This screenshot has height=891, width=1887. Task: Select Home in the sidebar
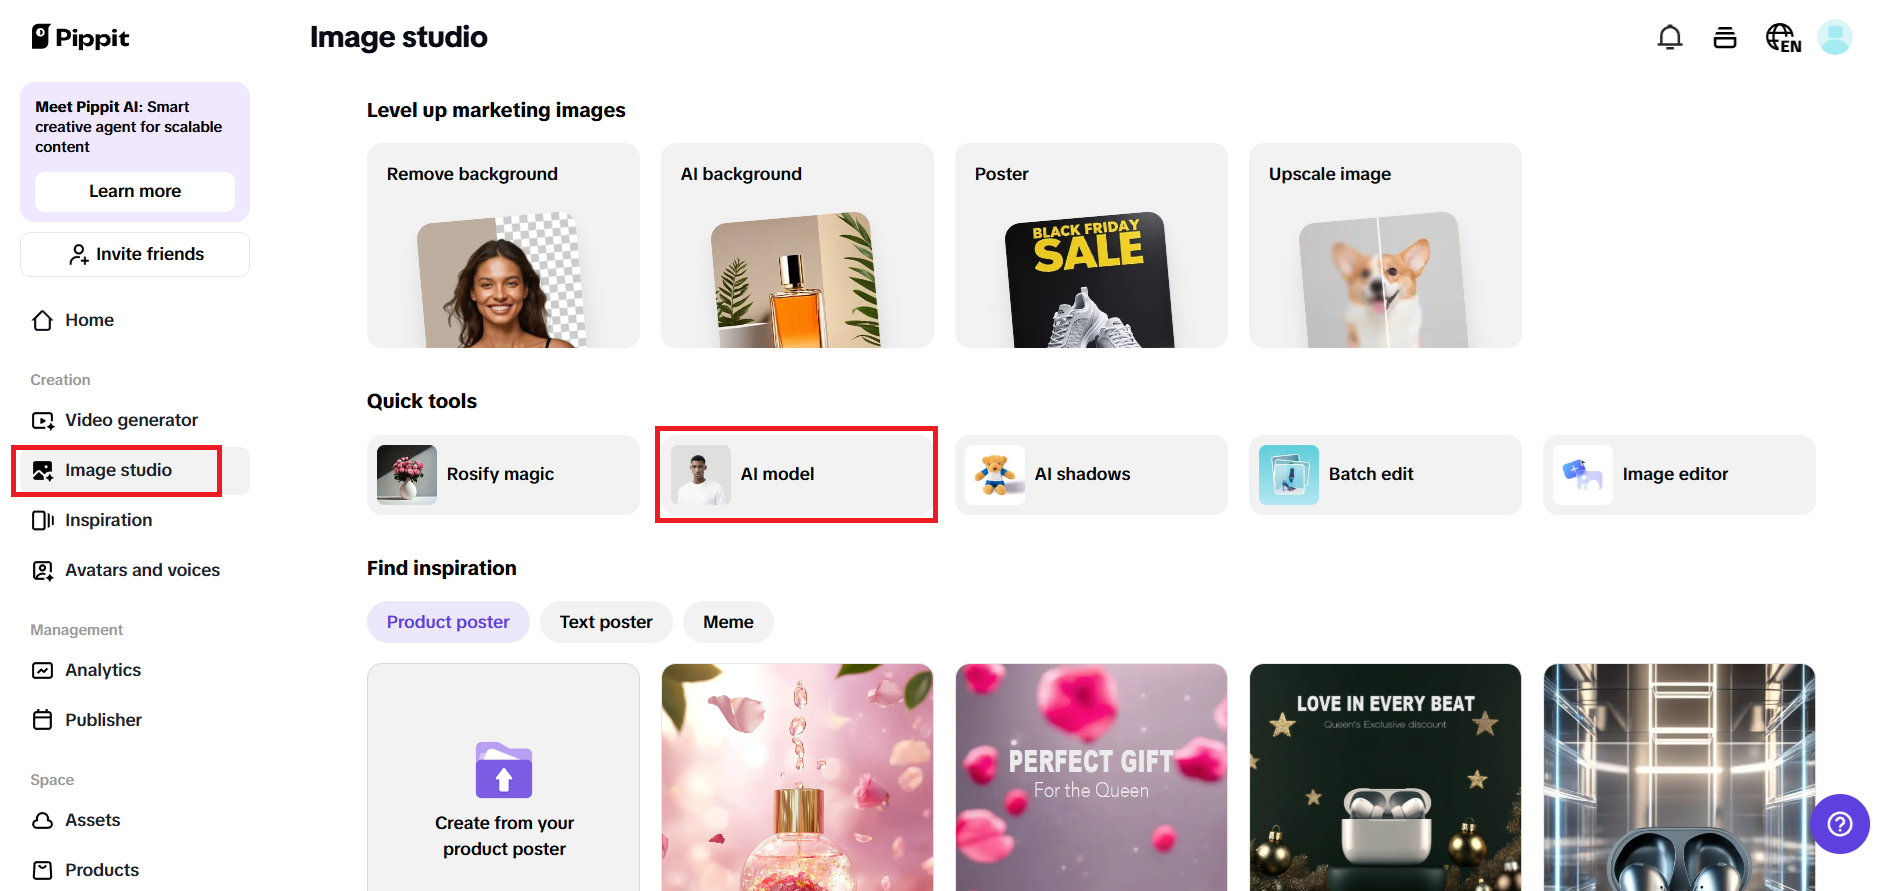click(x=88, y=320)
